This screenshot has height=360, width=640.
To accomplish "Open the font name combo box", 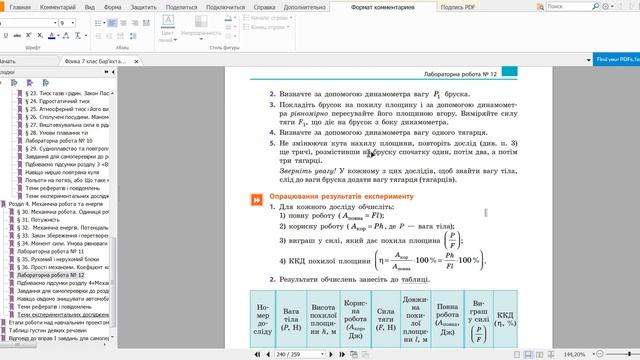I will point(29,23).
